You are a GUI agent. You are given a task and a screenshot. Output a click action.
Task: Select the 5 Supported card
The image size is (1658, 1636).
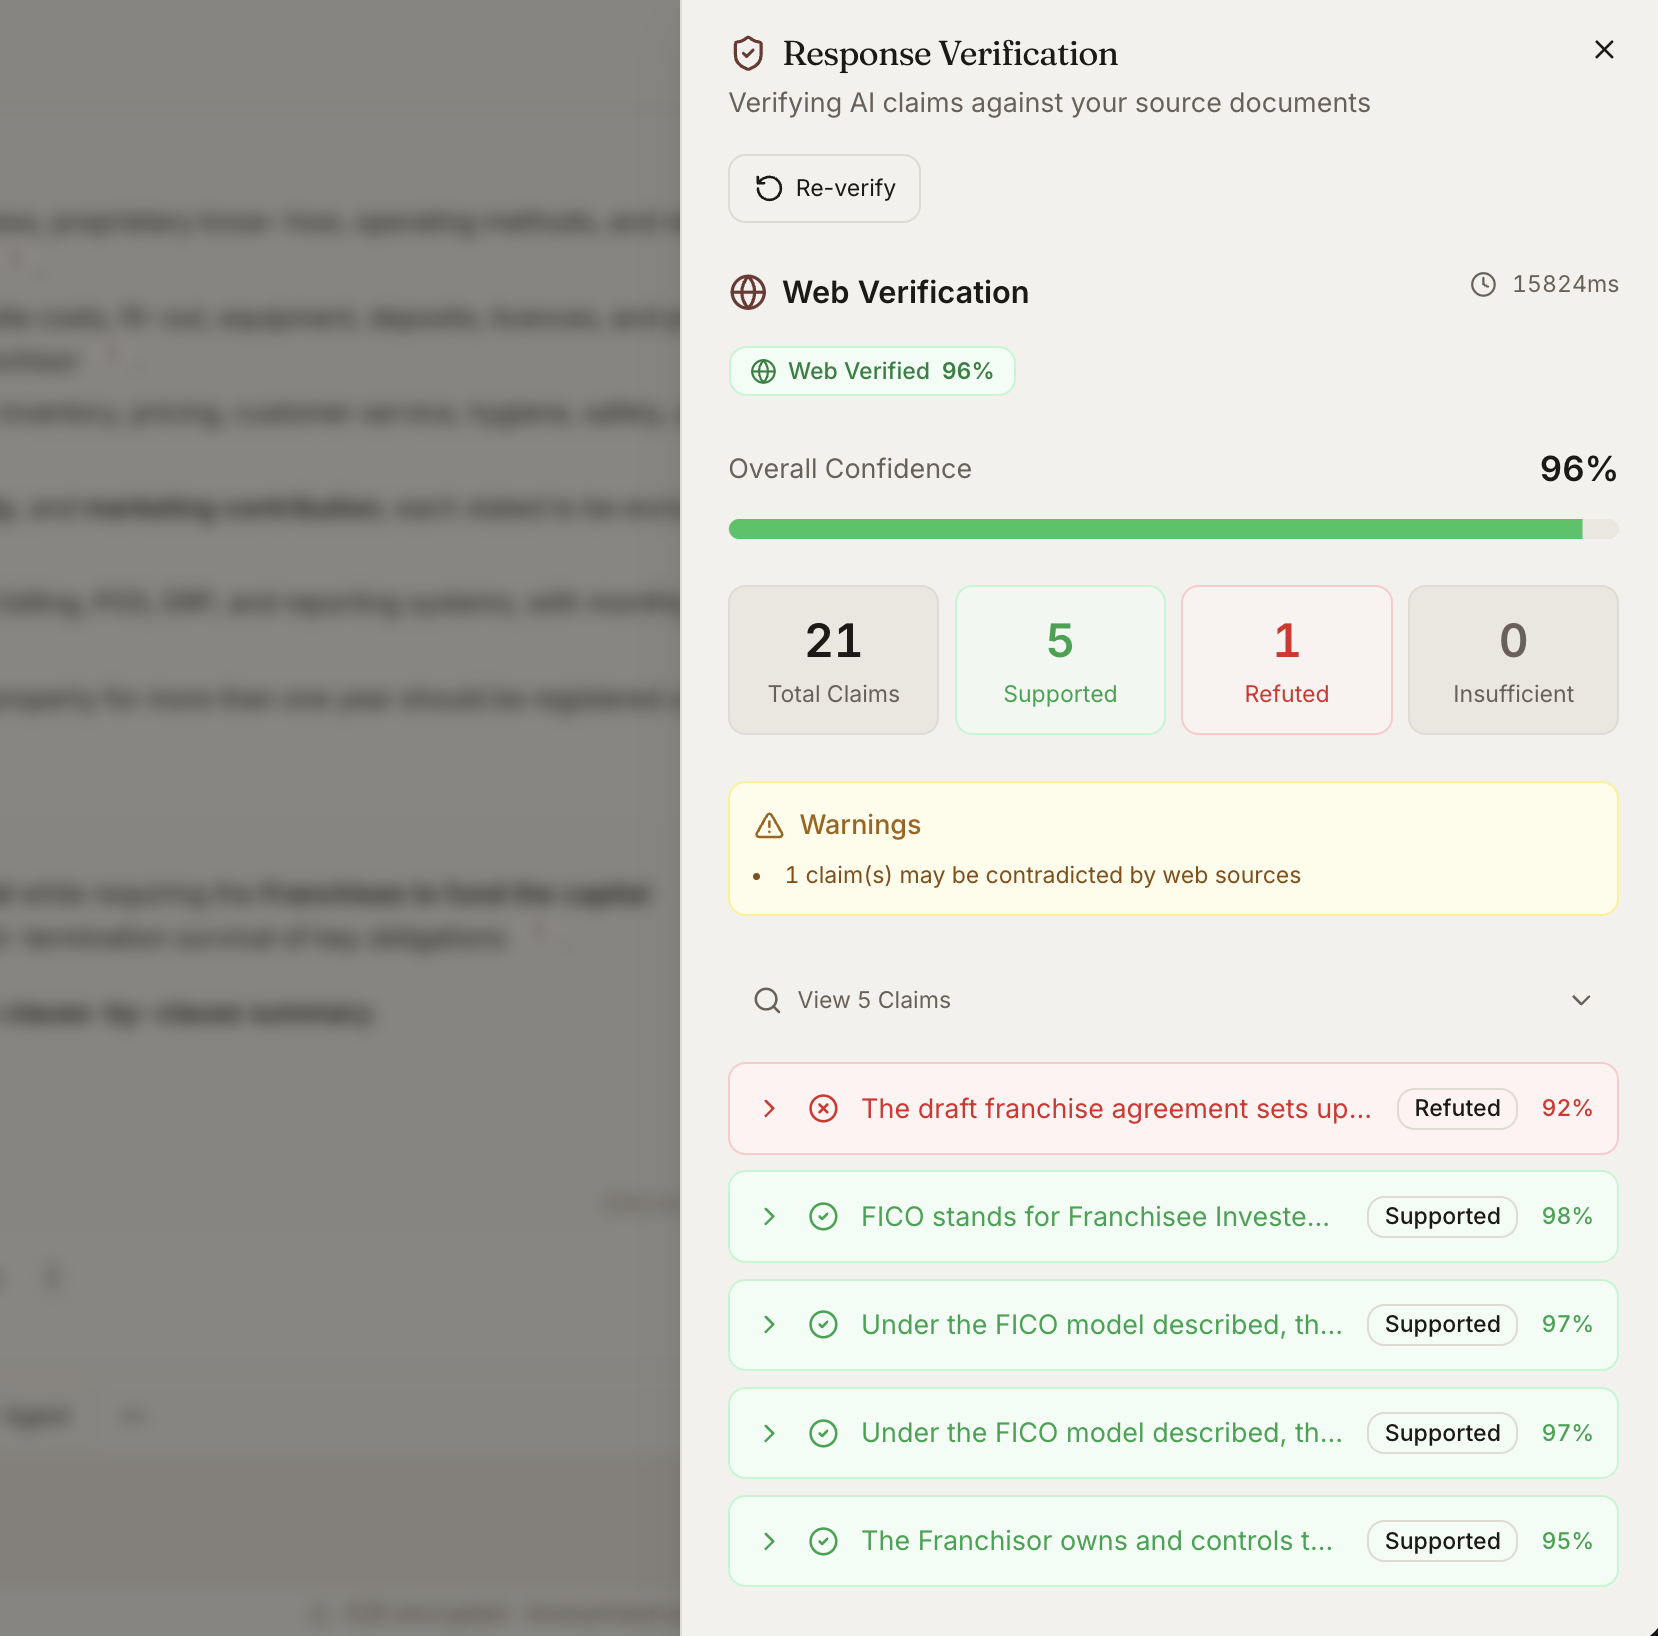1060,660
